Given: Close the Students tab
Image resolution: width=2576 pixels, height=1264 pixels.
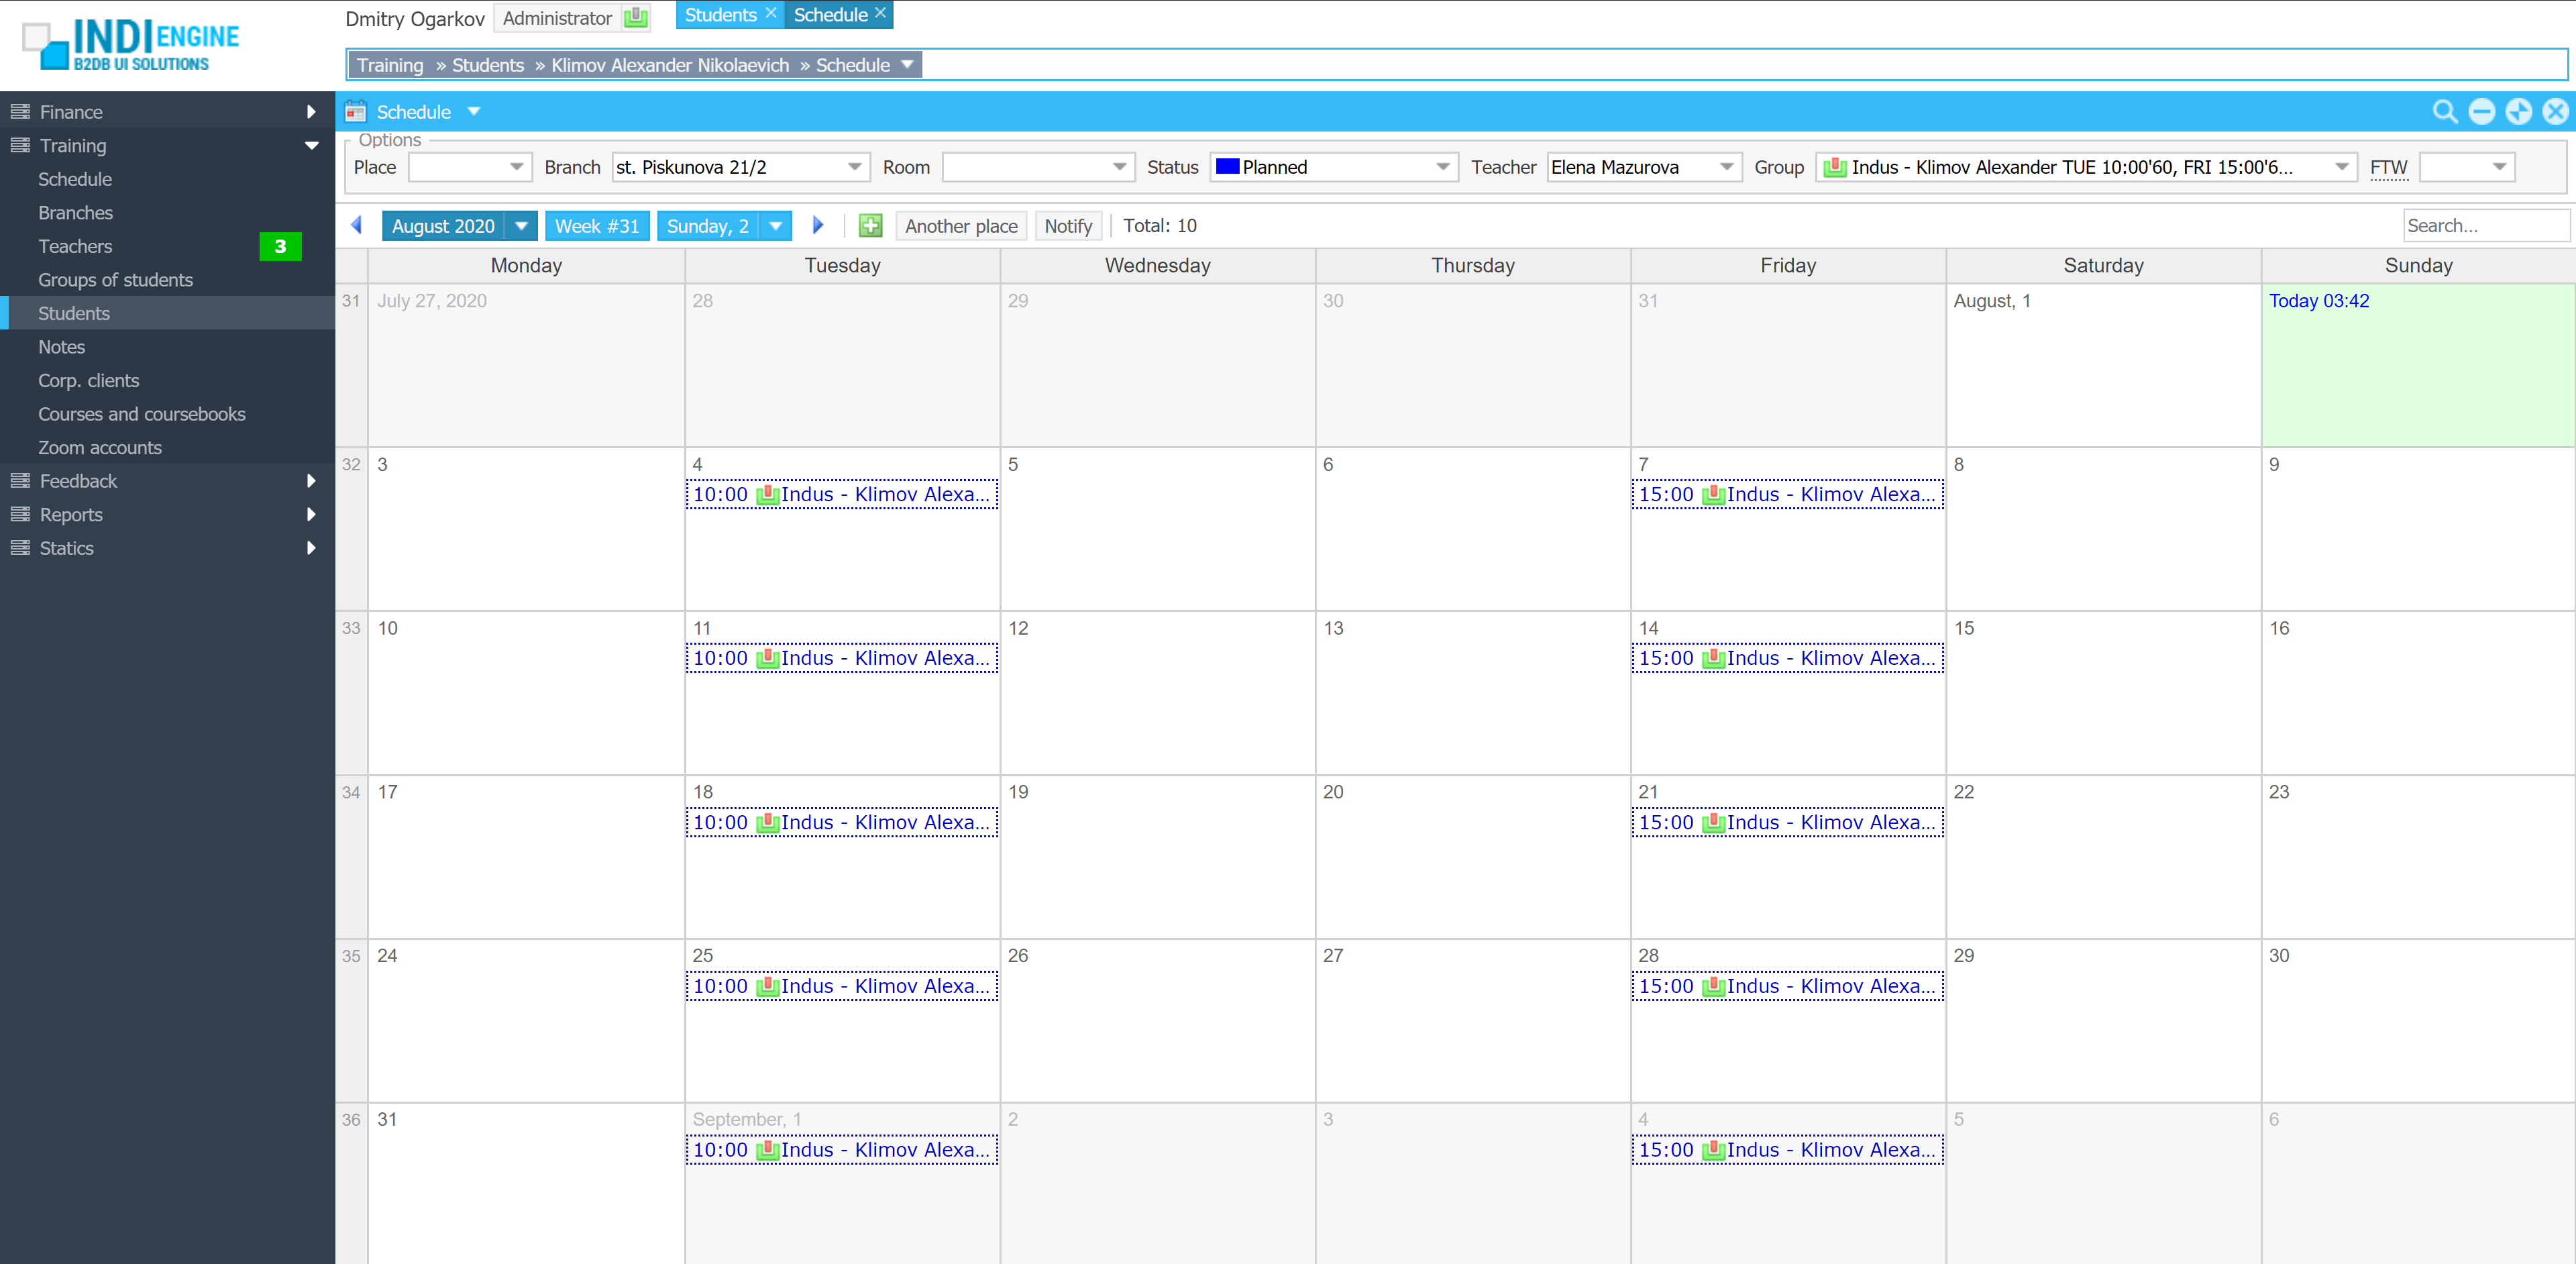Looking at the screenshot, I should 771,14.
